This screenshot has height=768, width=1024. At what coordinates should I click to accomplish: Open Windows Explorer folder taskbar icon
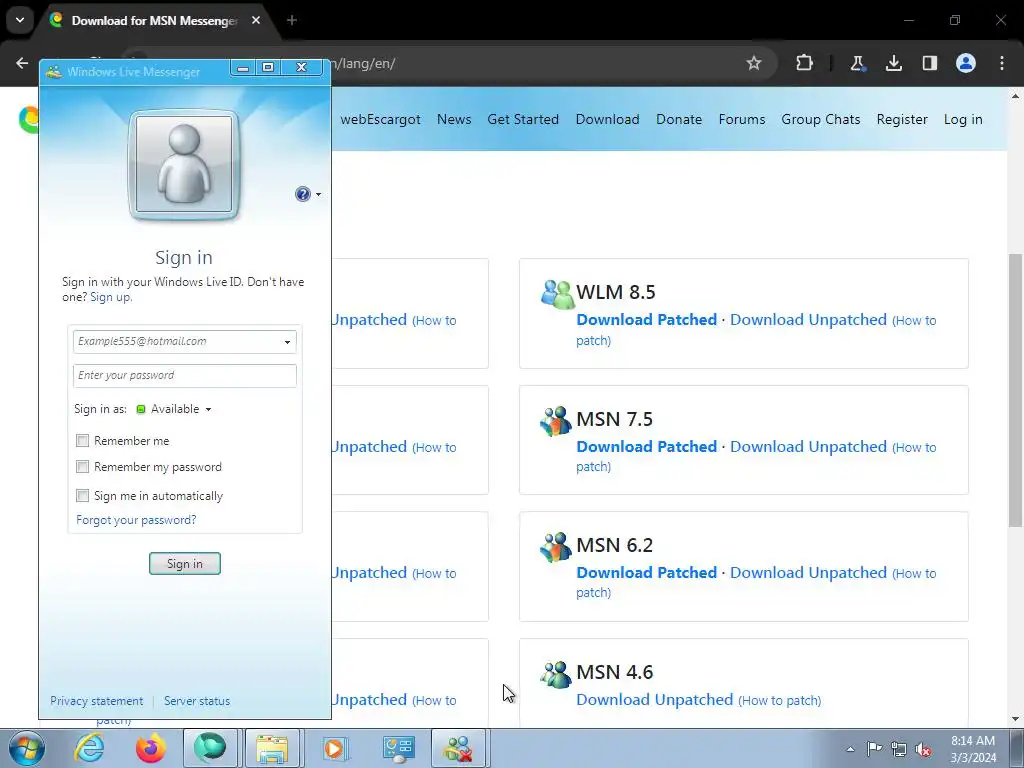(x=272, y=748)
